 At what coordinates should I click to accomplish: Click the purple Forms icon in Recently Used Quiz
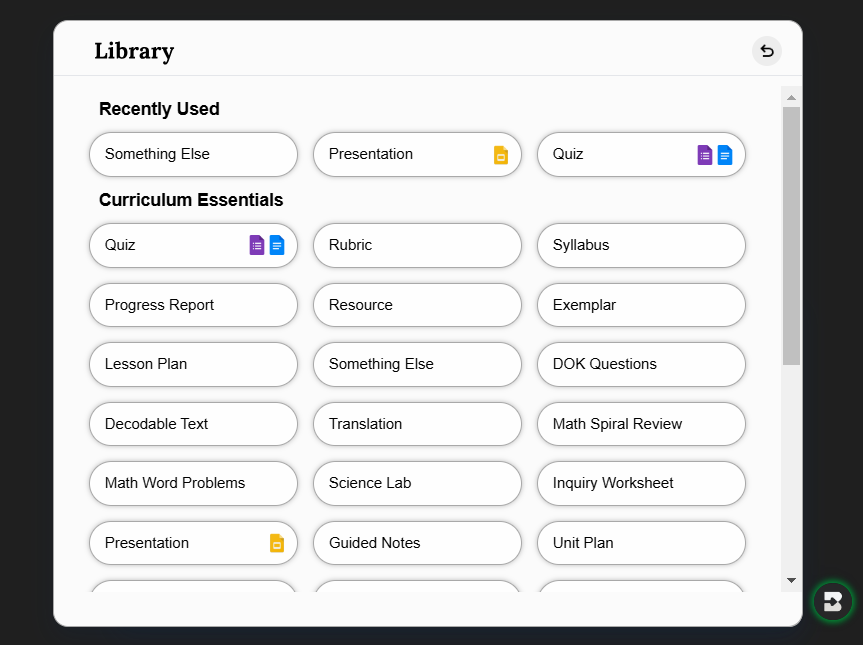(705, 155)
